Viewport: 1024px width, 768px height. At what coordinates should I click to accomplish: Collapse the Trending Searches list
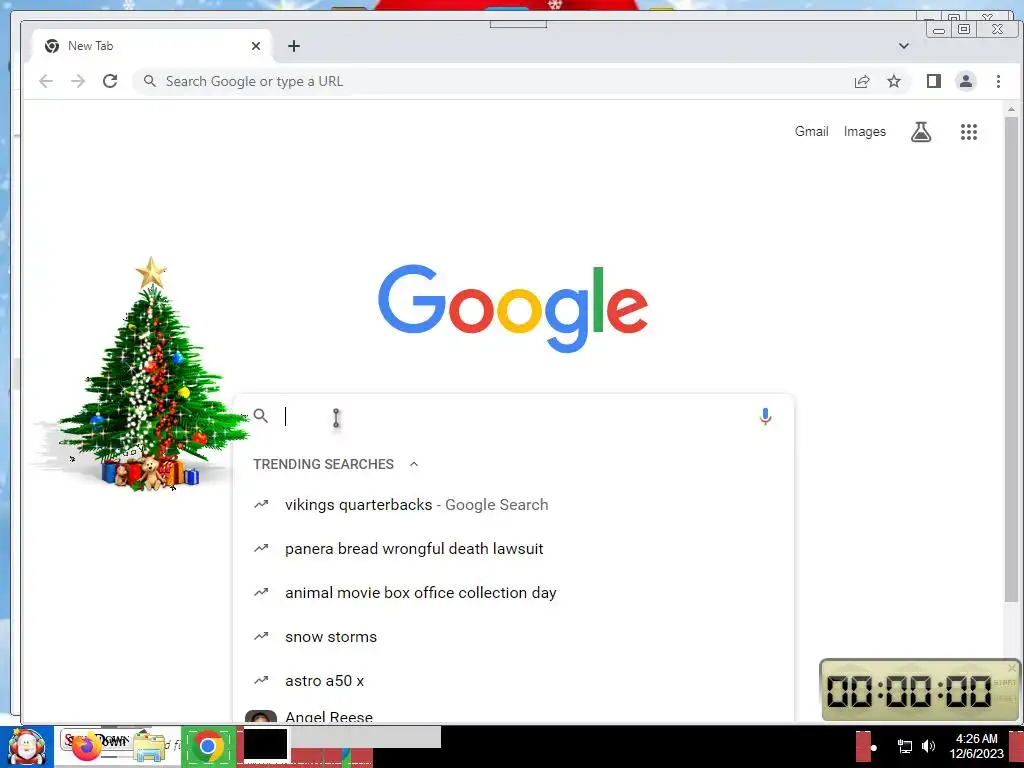413,464
